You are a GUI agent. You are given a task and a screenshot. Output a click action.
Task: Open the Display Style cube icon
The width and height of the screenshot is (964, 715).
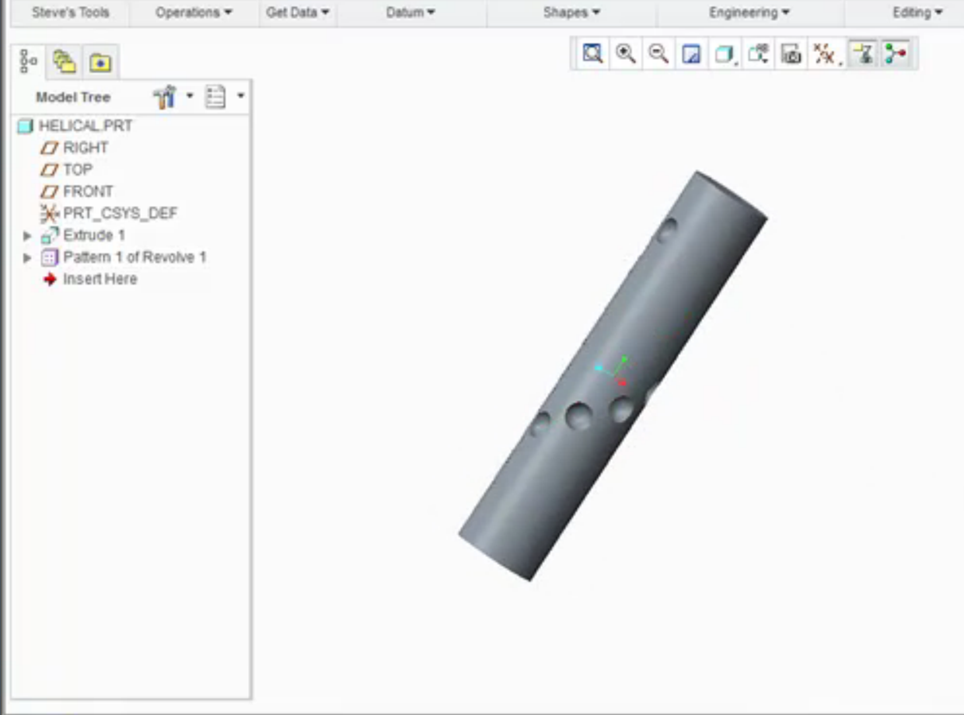725,54
